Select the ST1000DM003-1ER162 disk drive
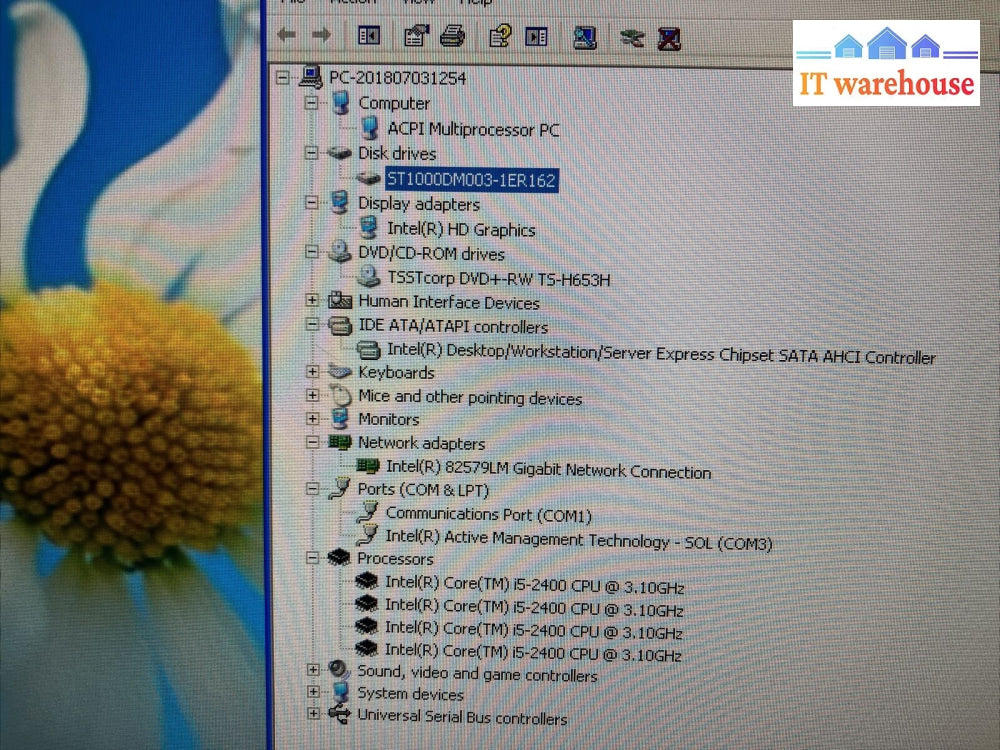Viewport: 1000px width, 750px height. [470, 179]
